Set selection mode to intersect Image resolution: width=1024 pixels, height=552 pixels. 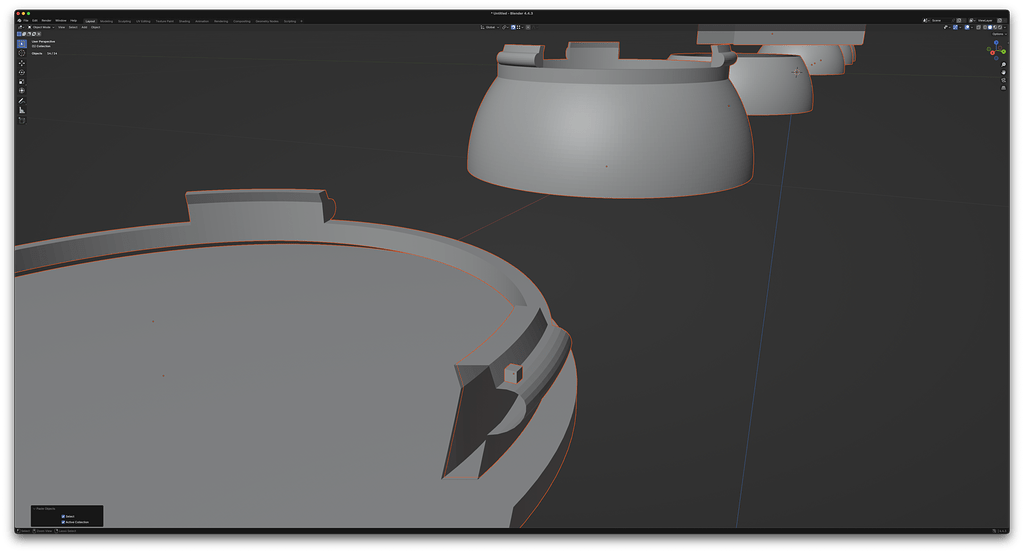click(39, 33)
